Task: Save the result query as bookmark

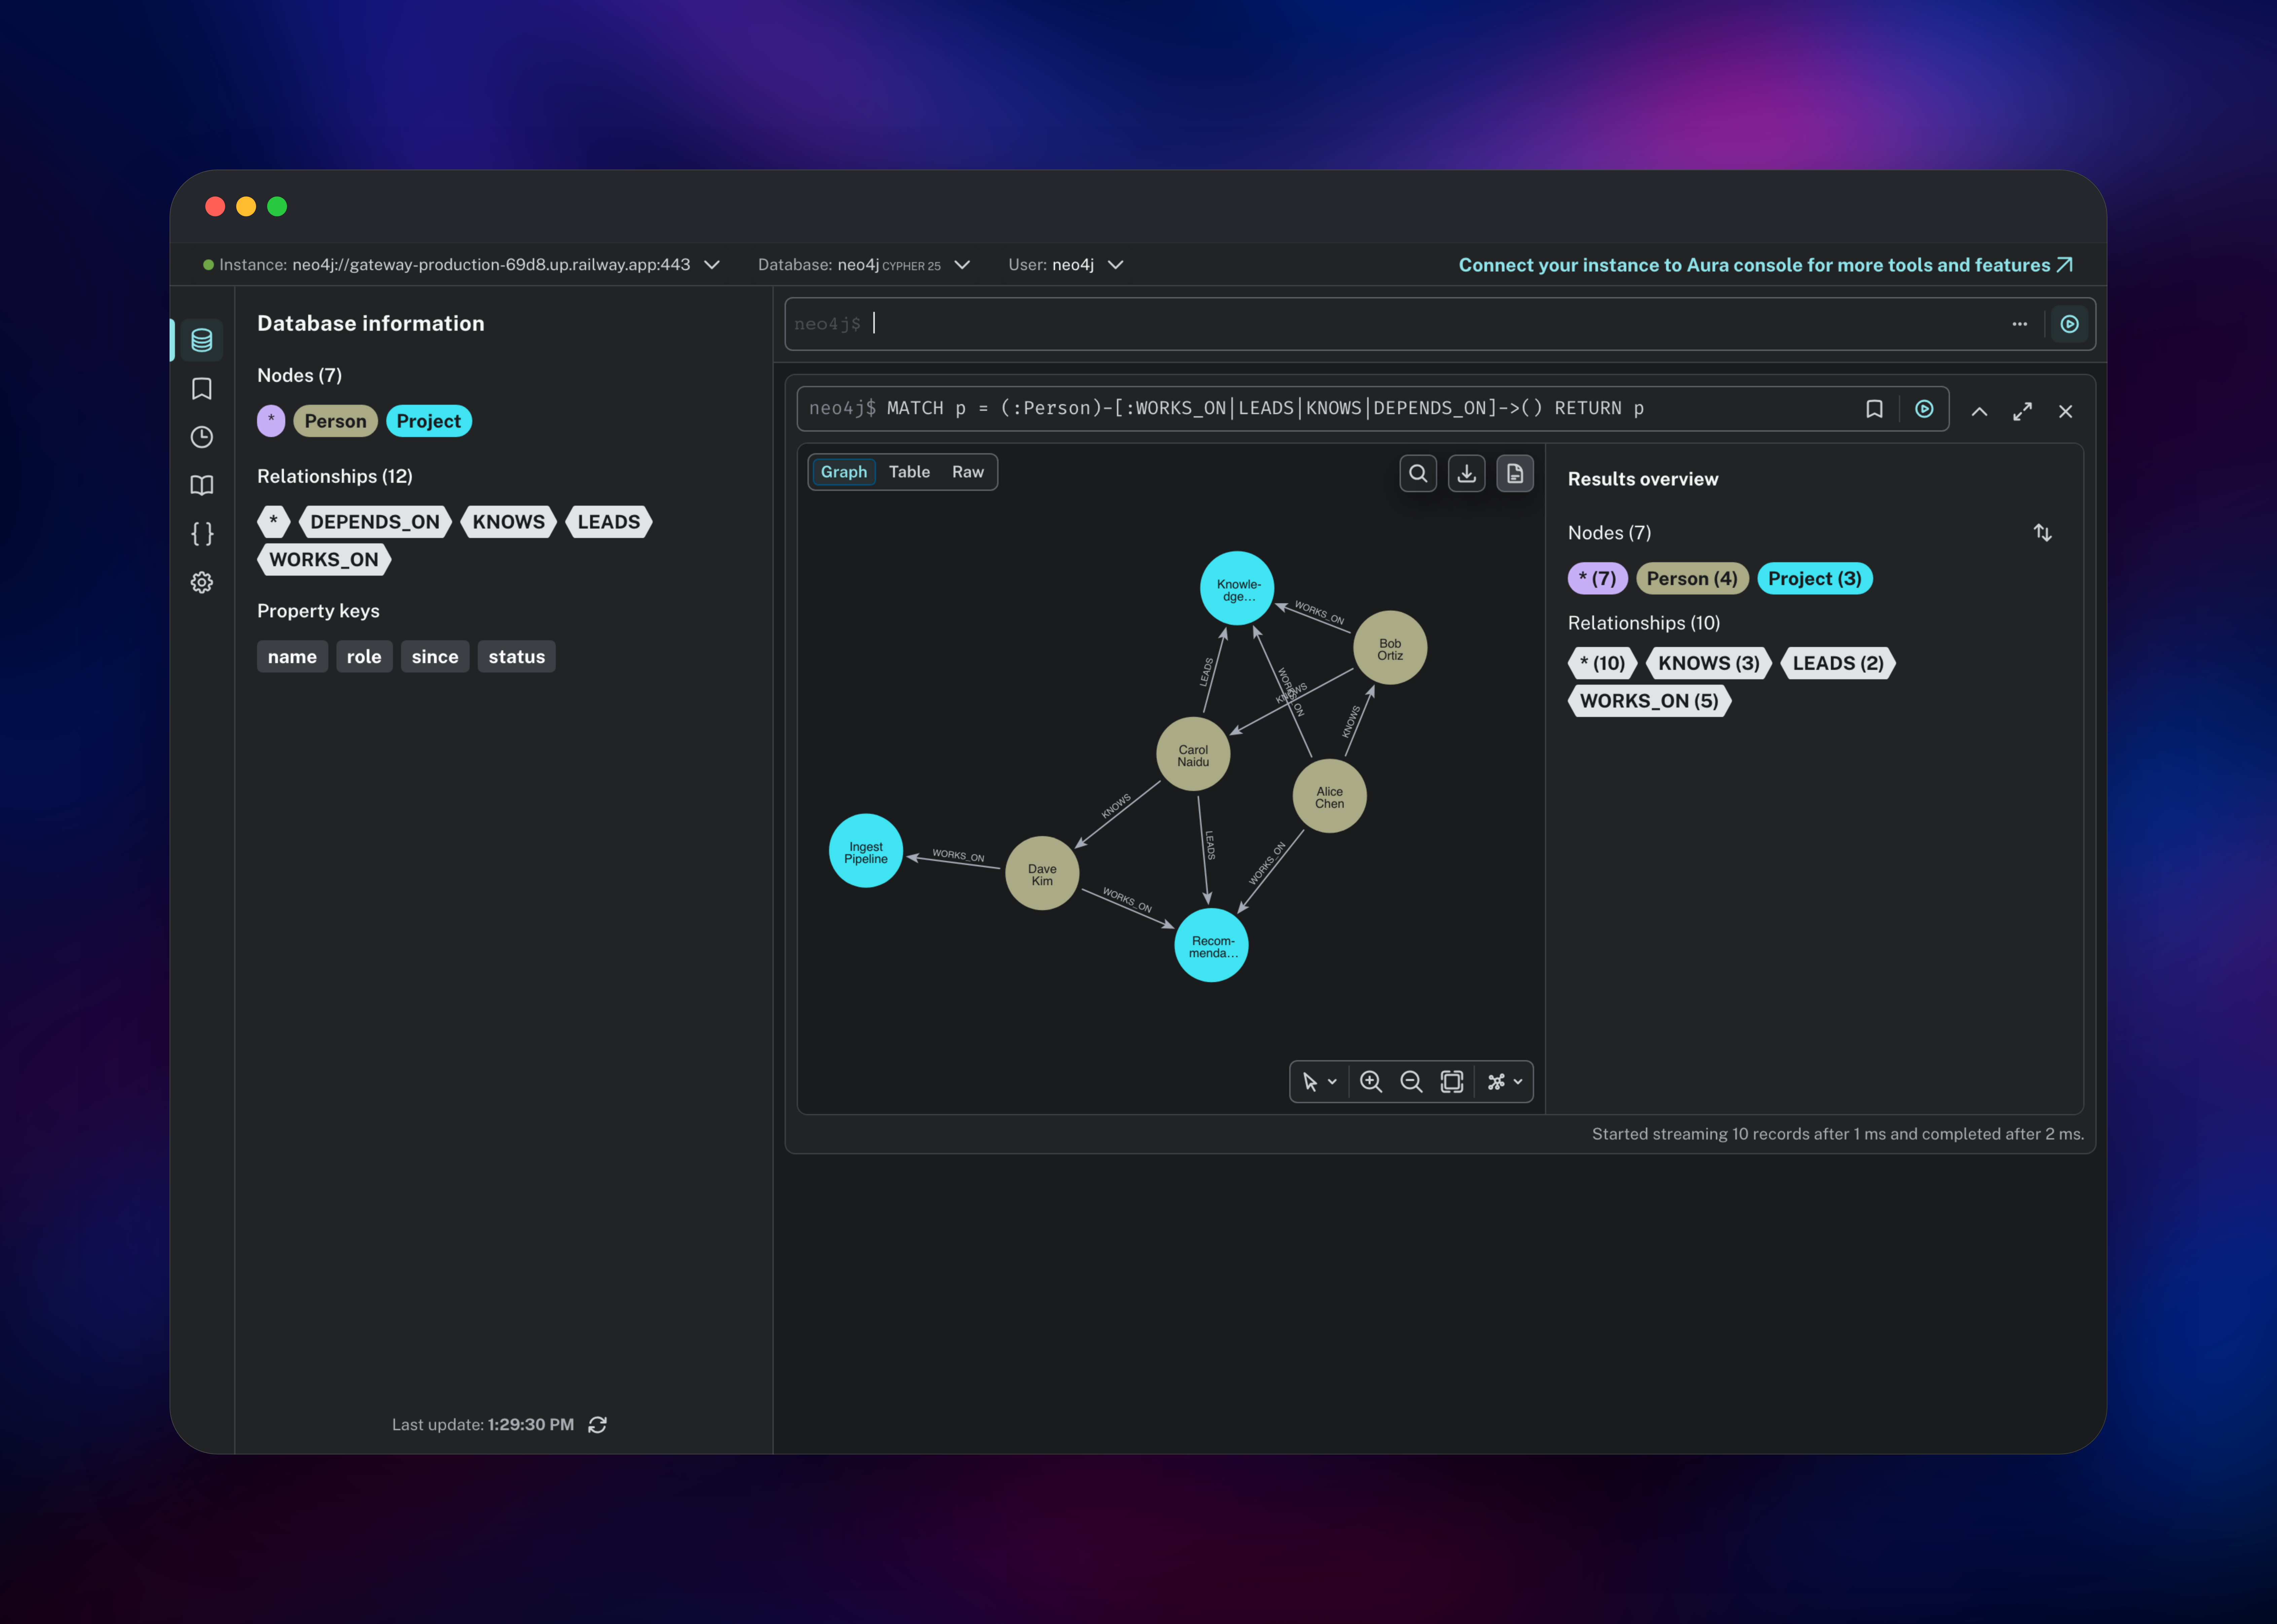Action: (1874, 409)
